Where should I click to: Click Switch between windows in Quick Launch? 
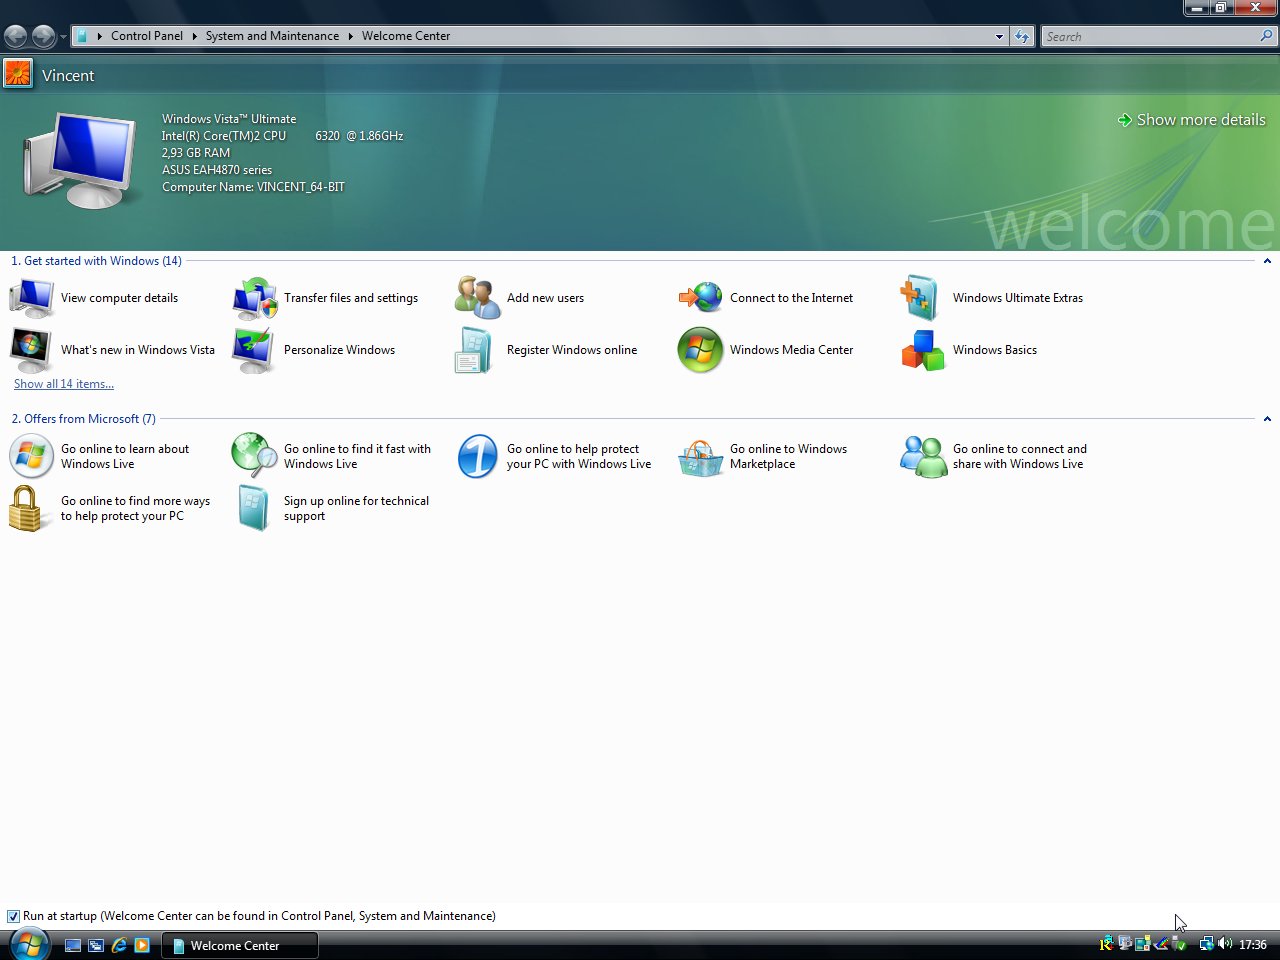[x=96, y=945]
